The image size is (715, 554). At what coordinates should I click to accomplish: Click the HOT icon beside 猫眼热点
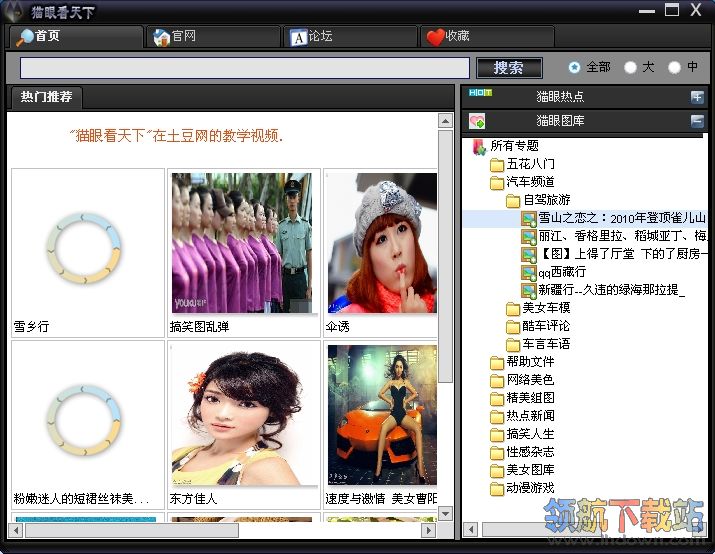(x=480, y=93)
